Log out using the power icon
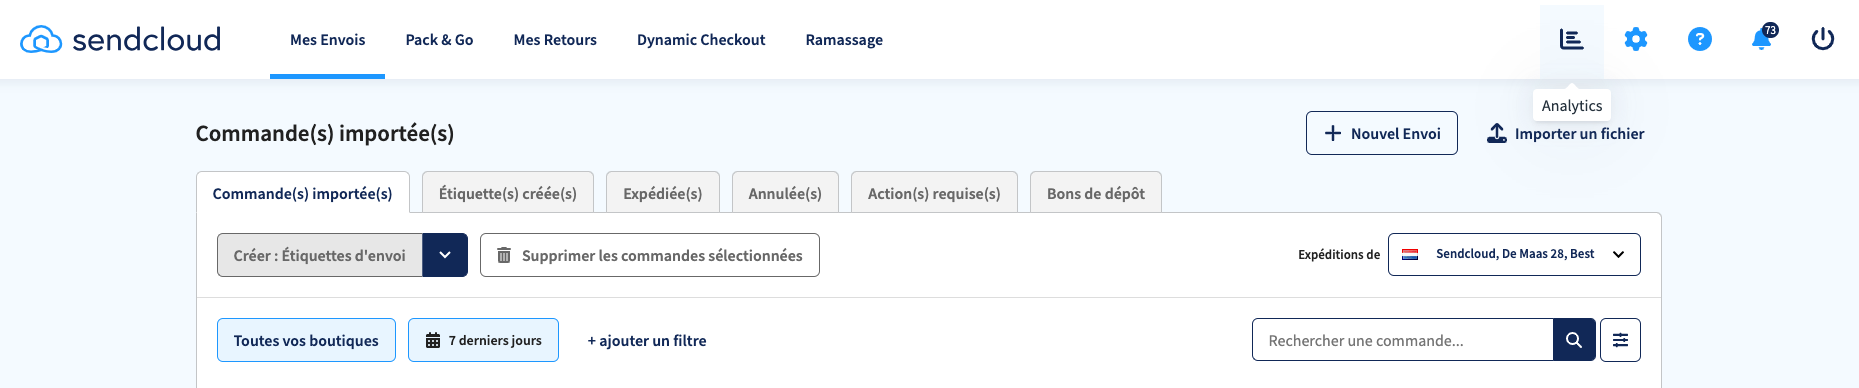 [x=1823, y=40]
